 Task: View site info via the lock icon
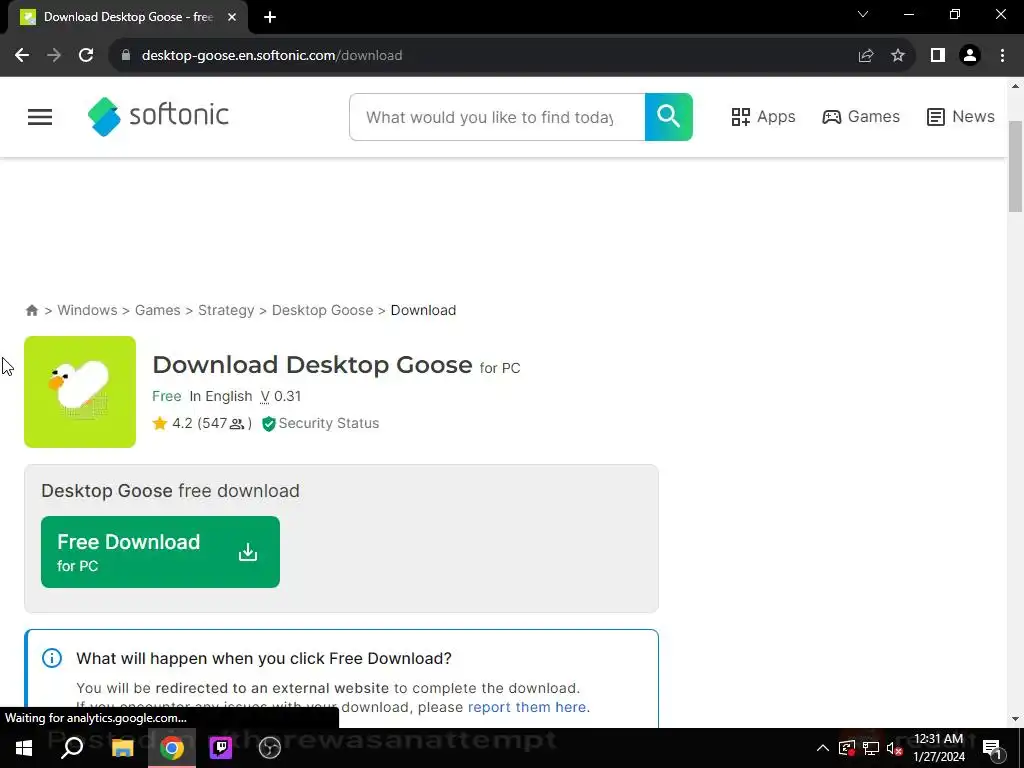click(x=126, y=56)
